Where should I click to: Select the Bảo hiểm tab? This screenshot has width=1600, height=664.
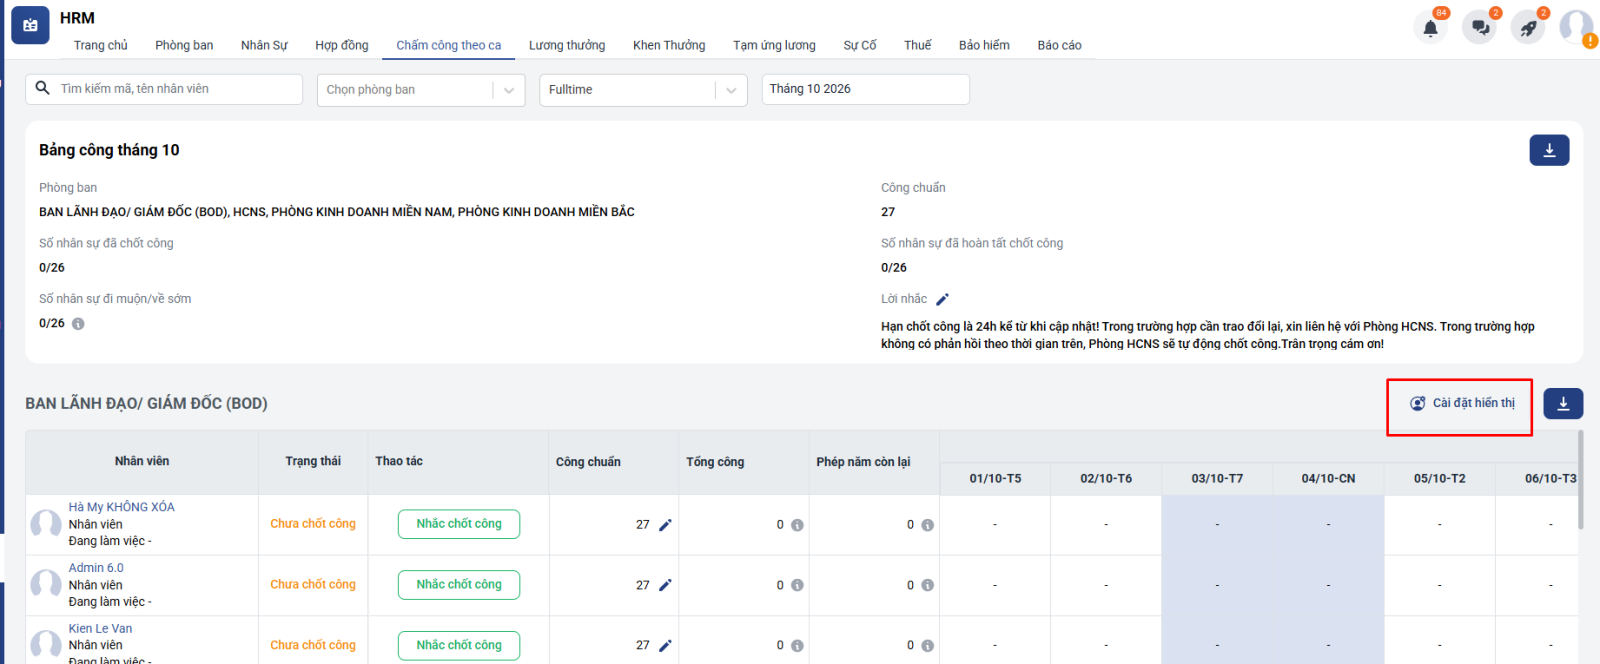(x=984, y=45)
